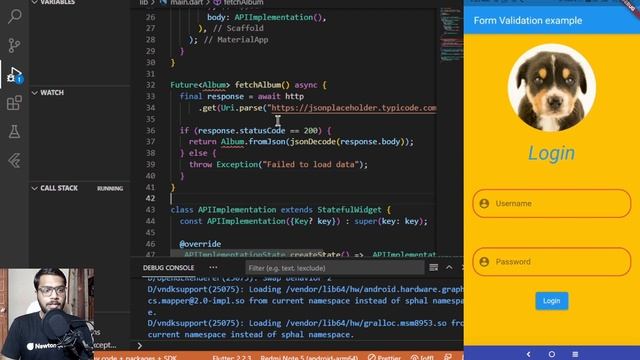
Task: Click Form Validation example app title
Action: click(528, 20)
